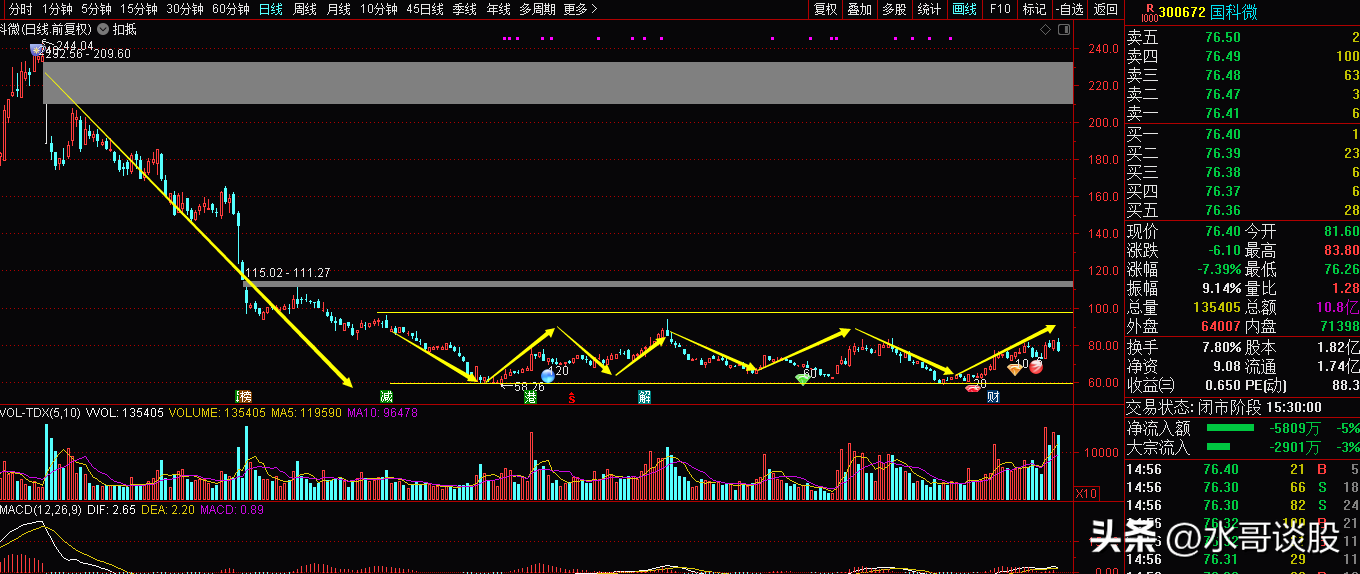Click the green diamond signal marker
The height and width of the screenshot is (574, 1360).
[802, 378]
